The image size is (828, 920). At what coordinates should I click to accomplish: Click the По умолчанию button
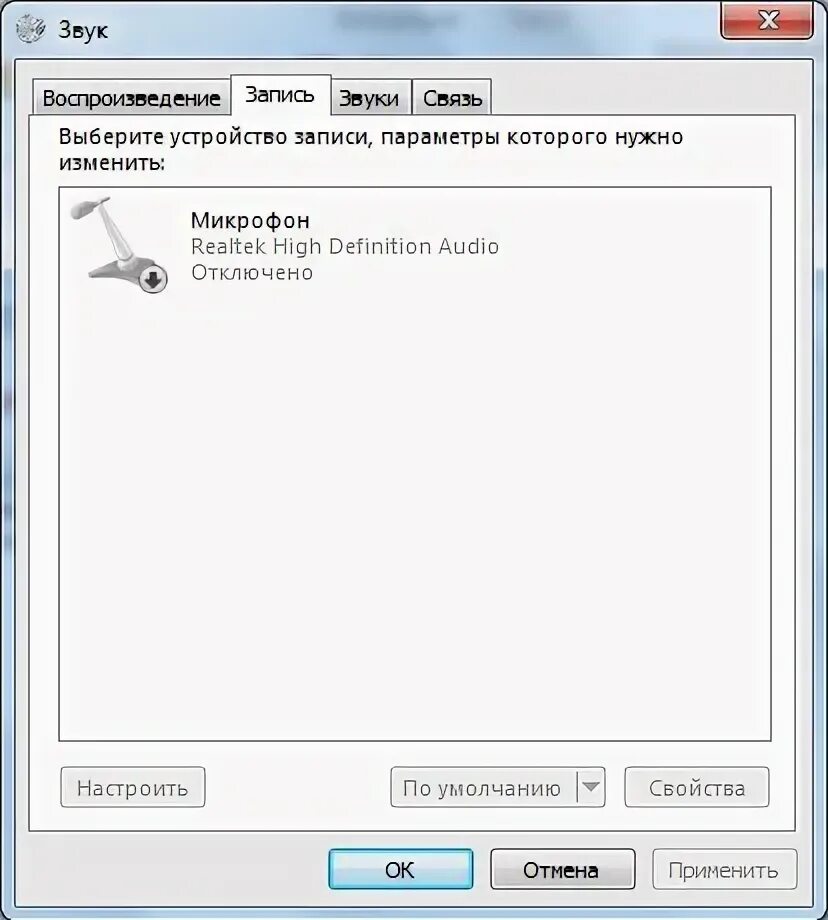pyautogui.click(x=484, y=787)
